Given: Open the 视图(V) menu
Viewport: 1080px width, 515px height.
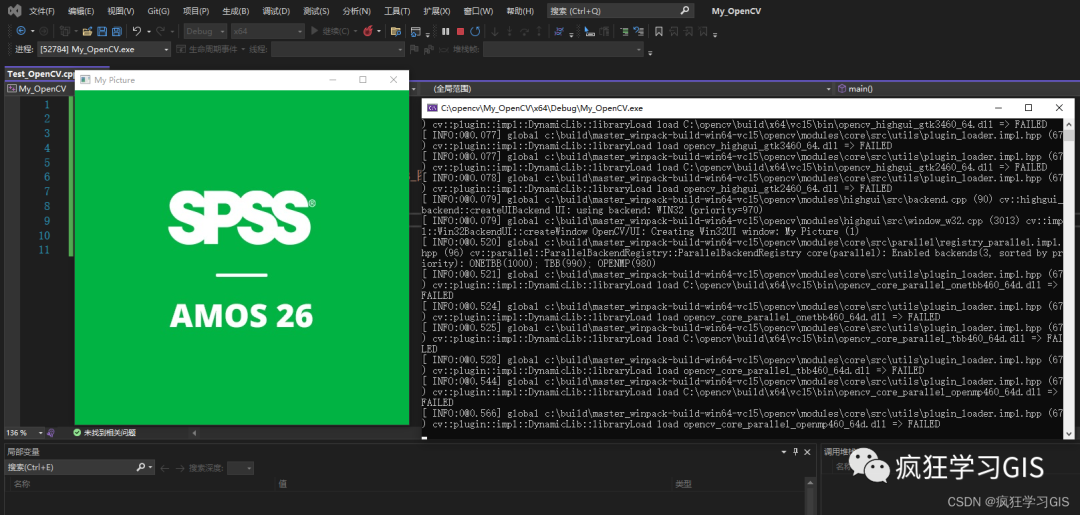Looking at the screenshot, I should tap(121, 11).
